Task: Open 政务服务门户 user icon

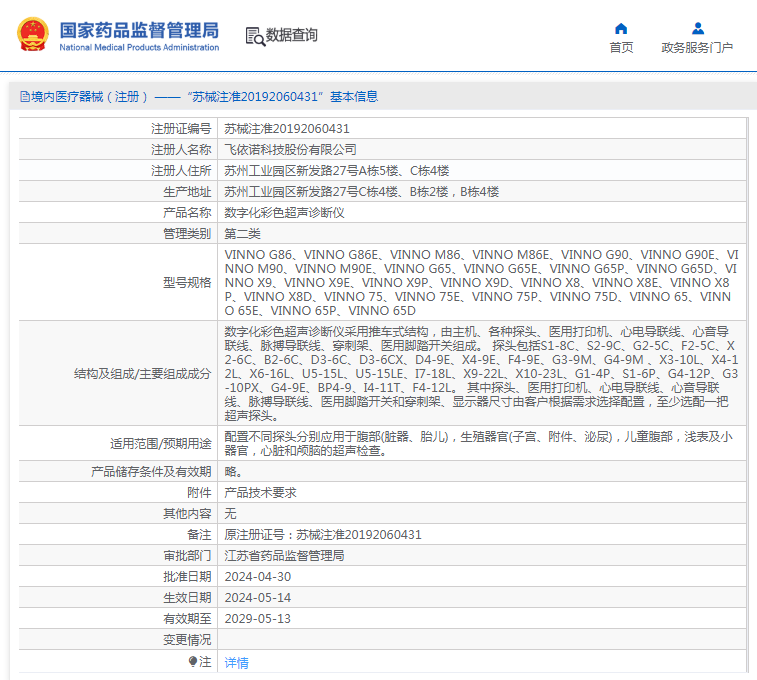Action: 697,29
